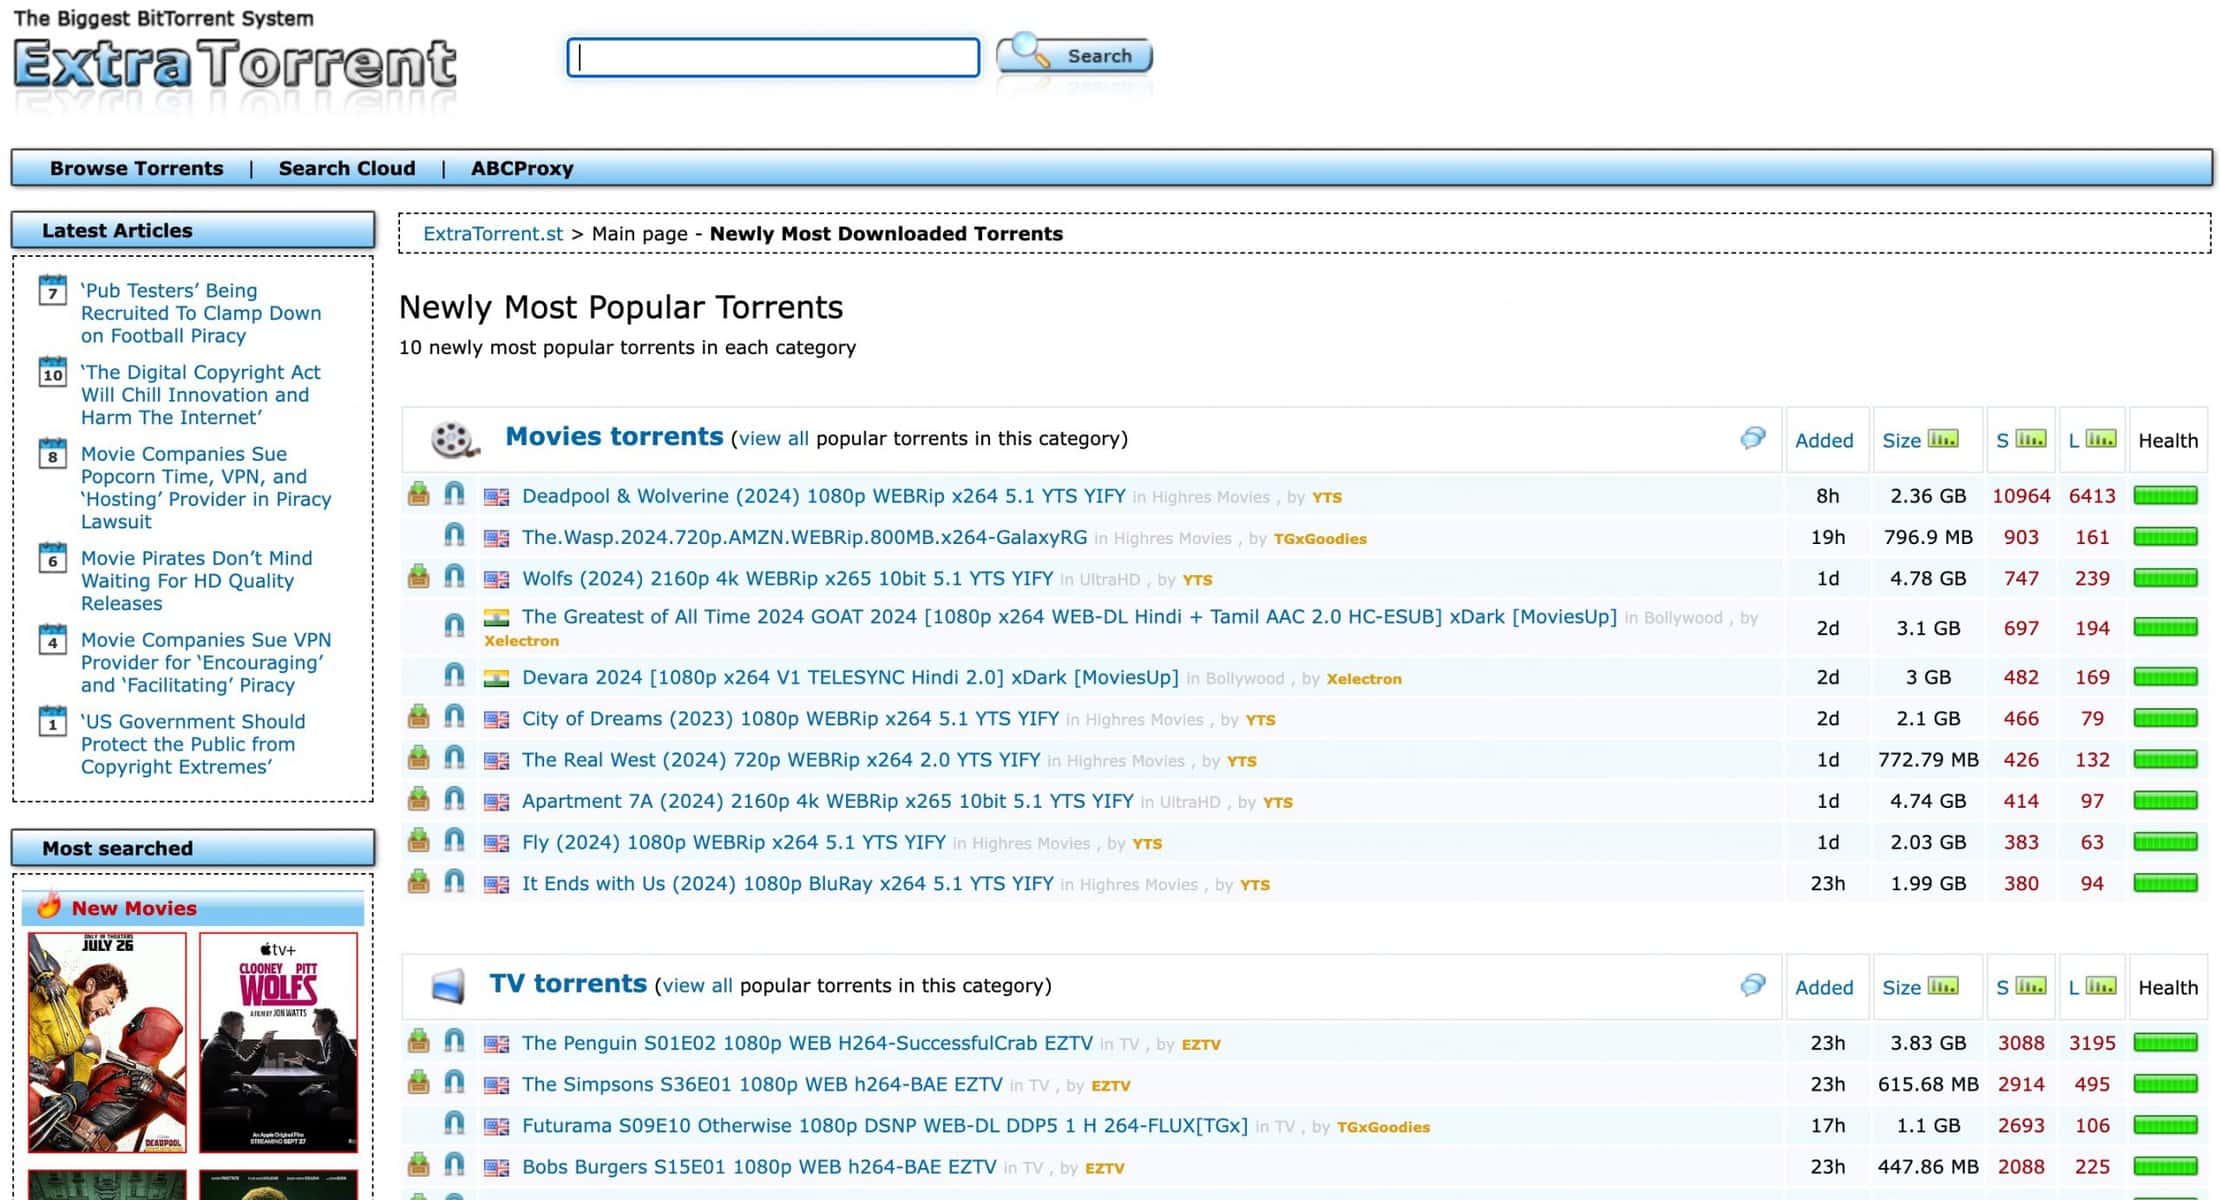
Task: Open Wolfs (2024) 2160p 4k torrent title
Action: (787, 578)
